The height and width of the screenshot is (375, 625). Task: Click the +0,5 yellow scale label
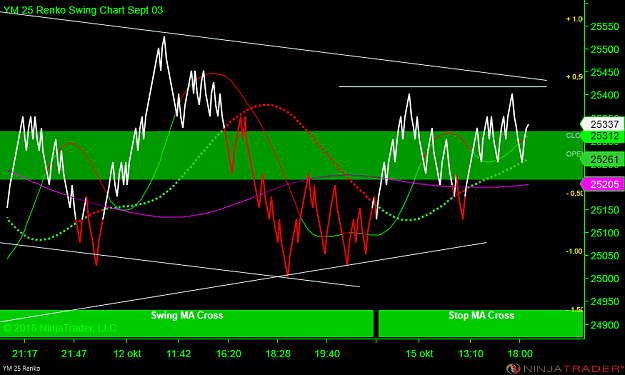pos(574,77)
